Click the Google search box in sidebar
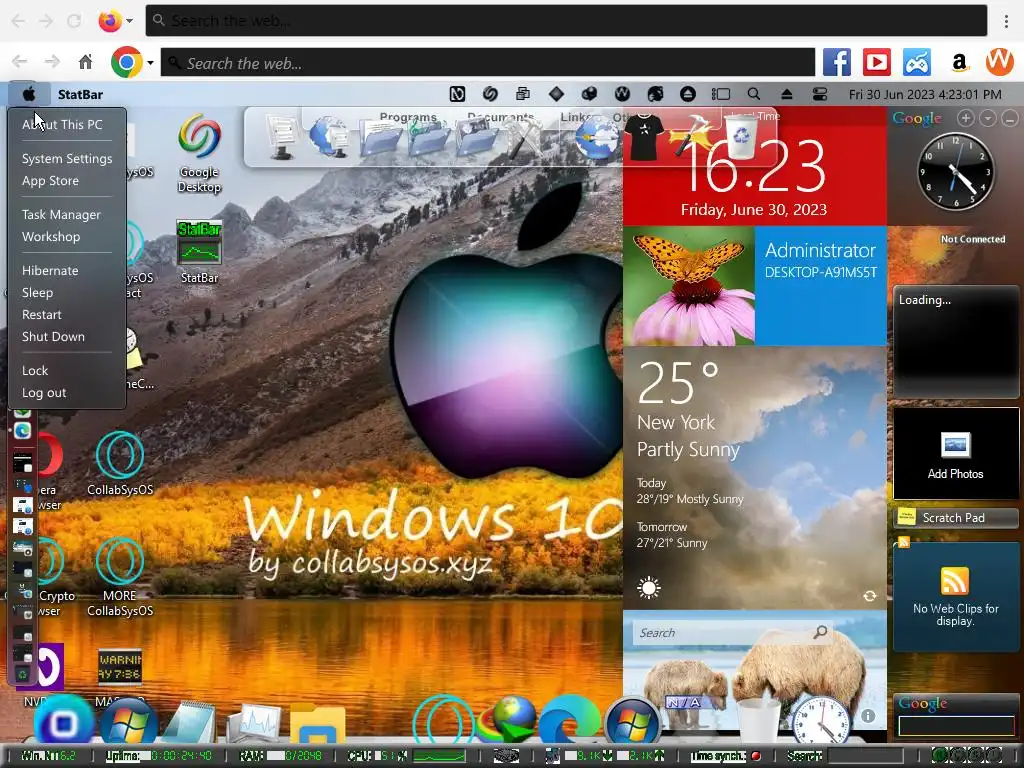1024x768 pixels. tap(955, 725)
